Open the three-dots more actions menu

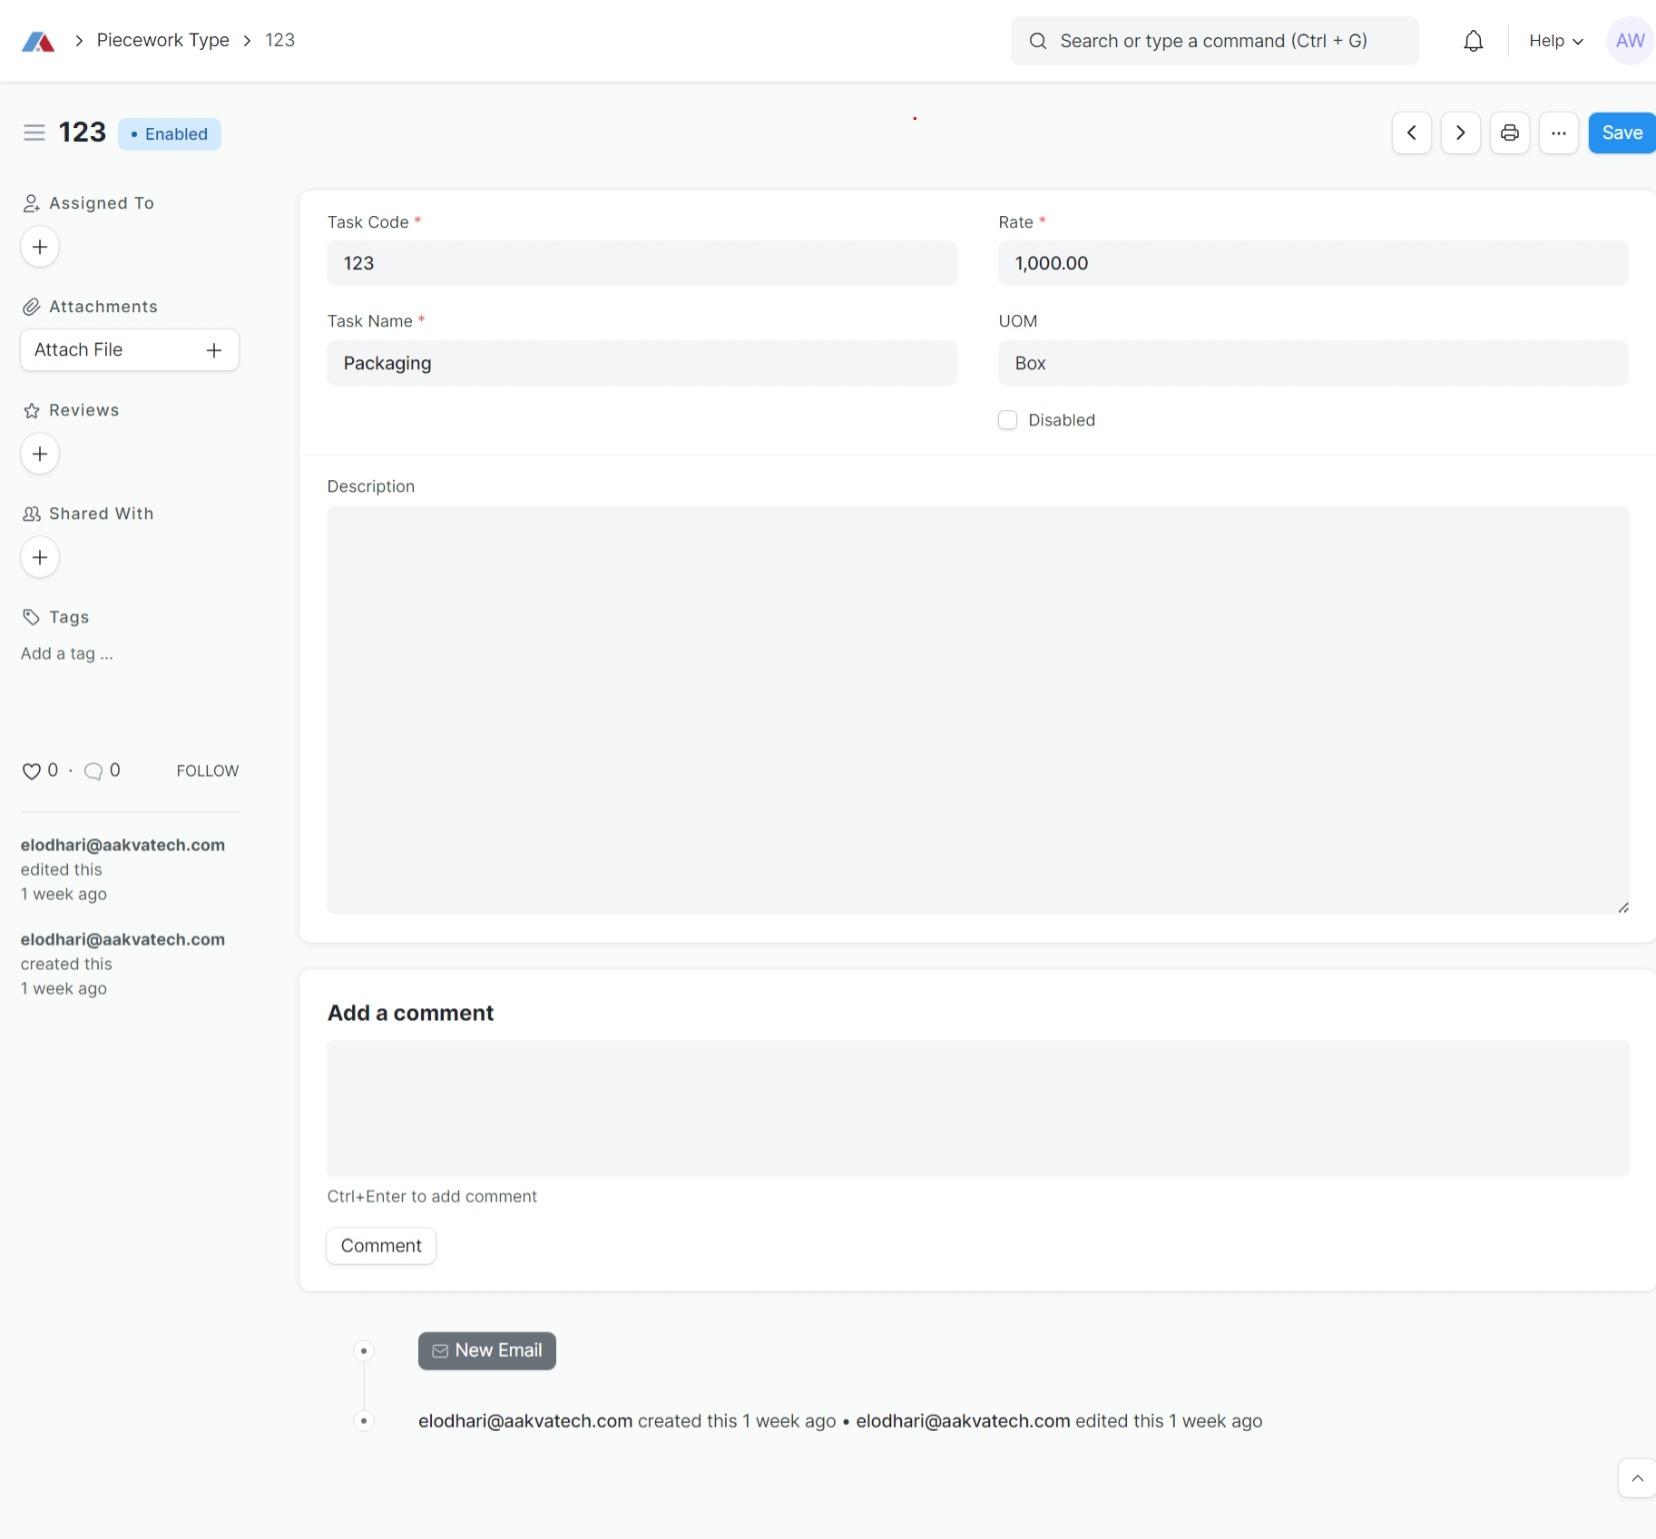1558,133
